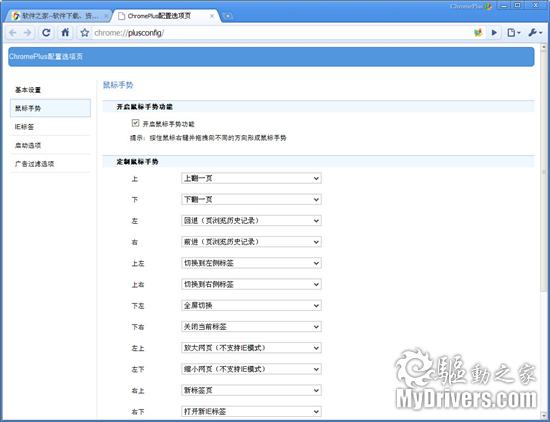Click the 上左 gesture row label
The height and width of the screenshot is (422, 550).
tap(138, 263)
